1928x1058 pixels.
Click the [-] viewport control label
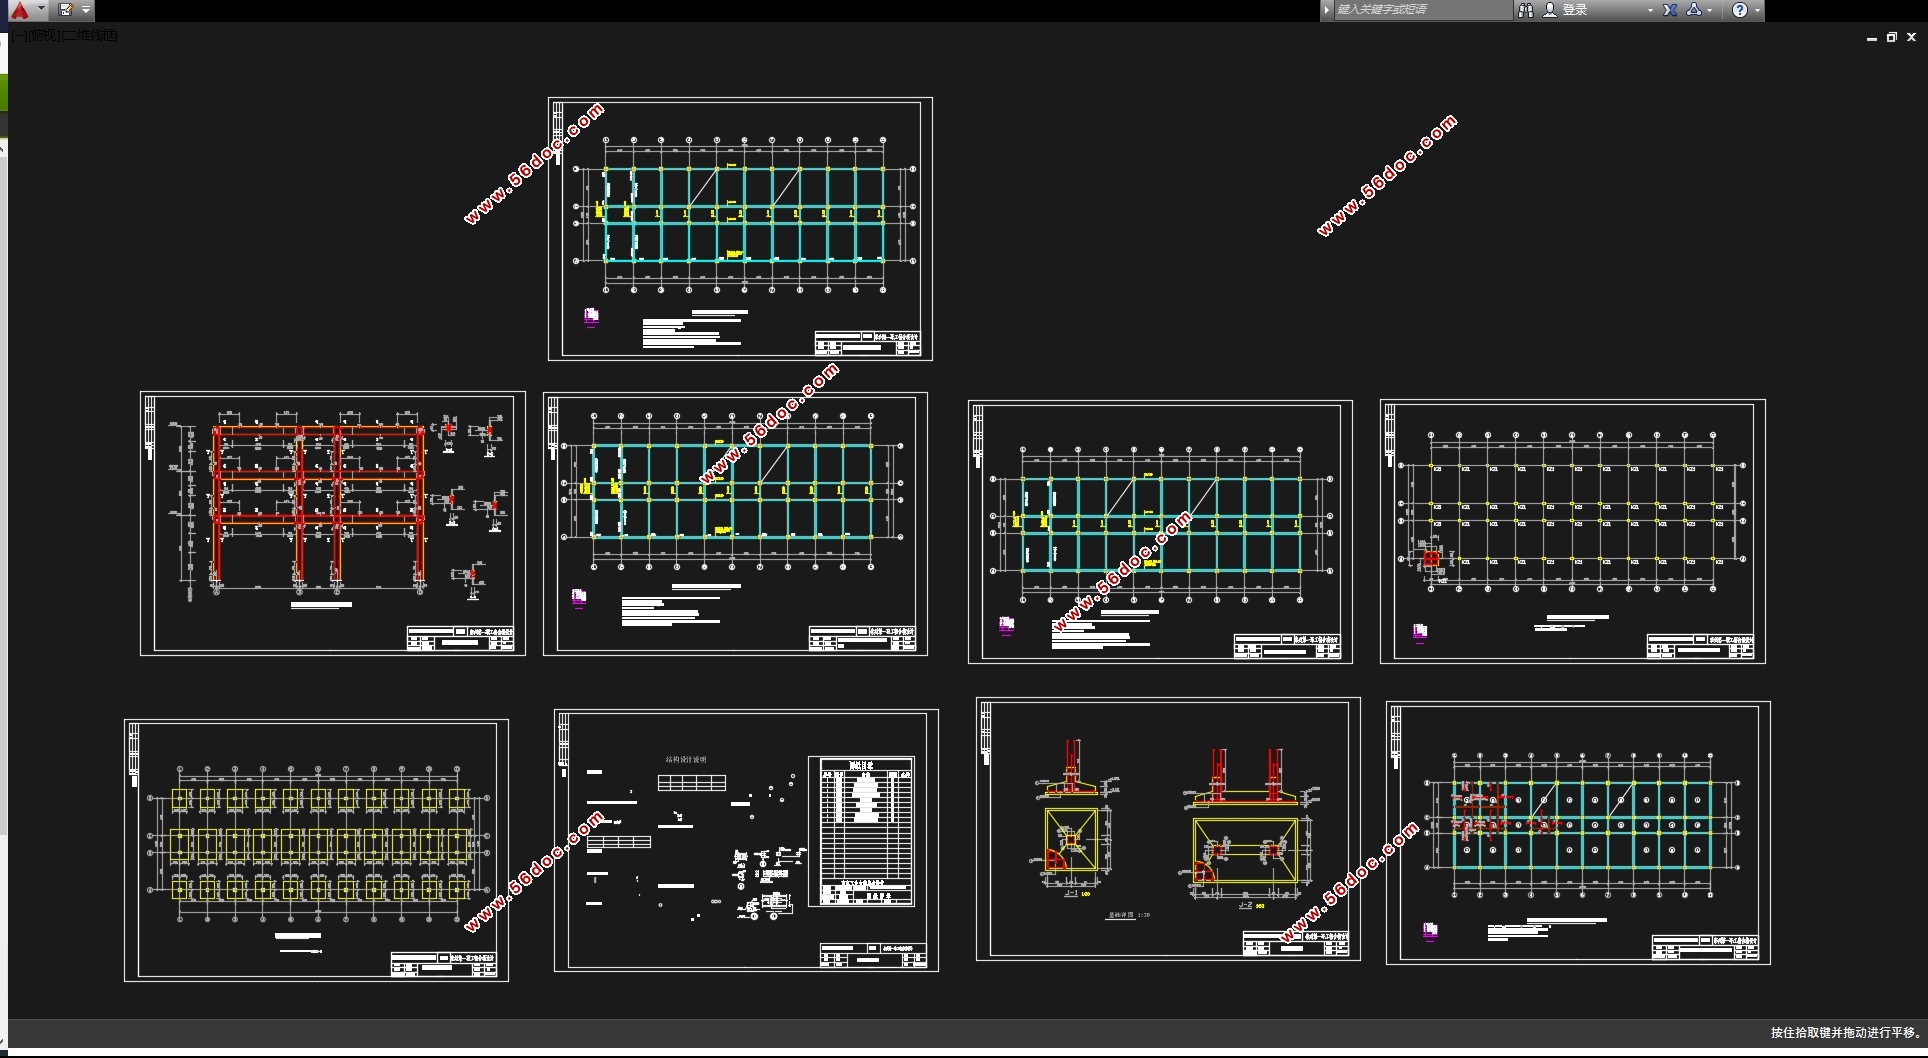(x=20, y=36)
